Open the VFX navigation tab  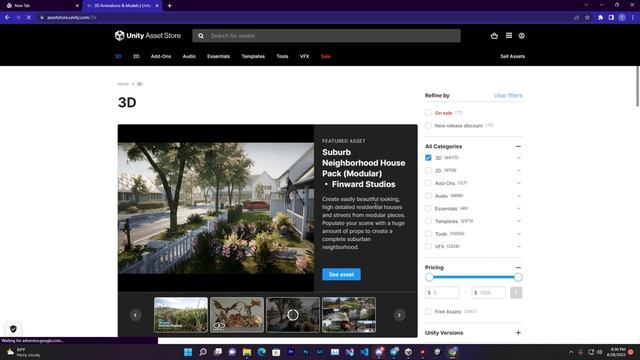[x=304, y=56]
